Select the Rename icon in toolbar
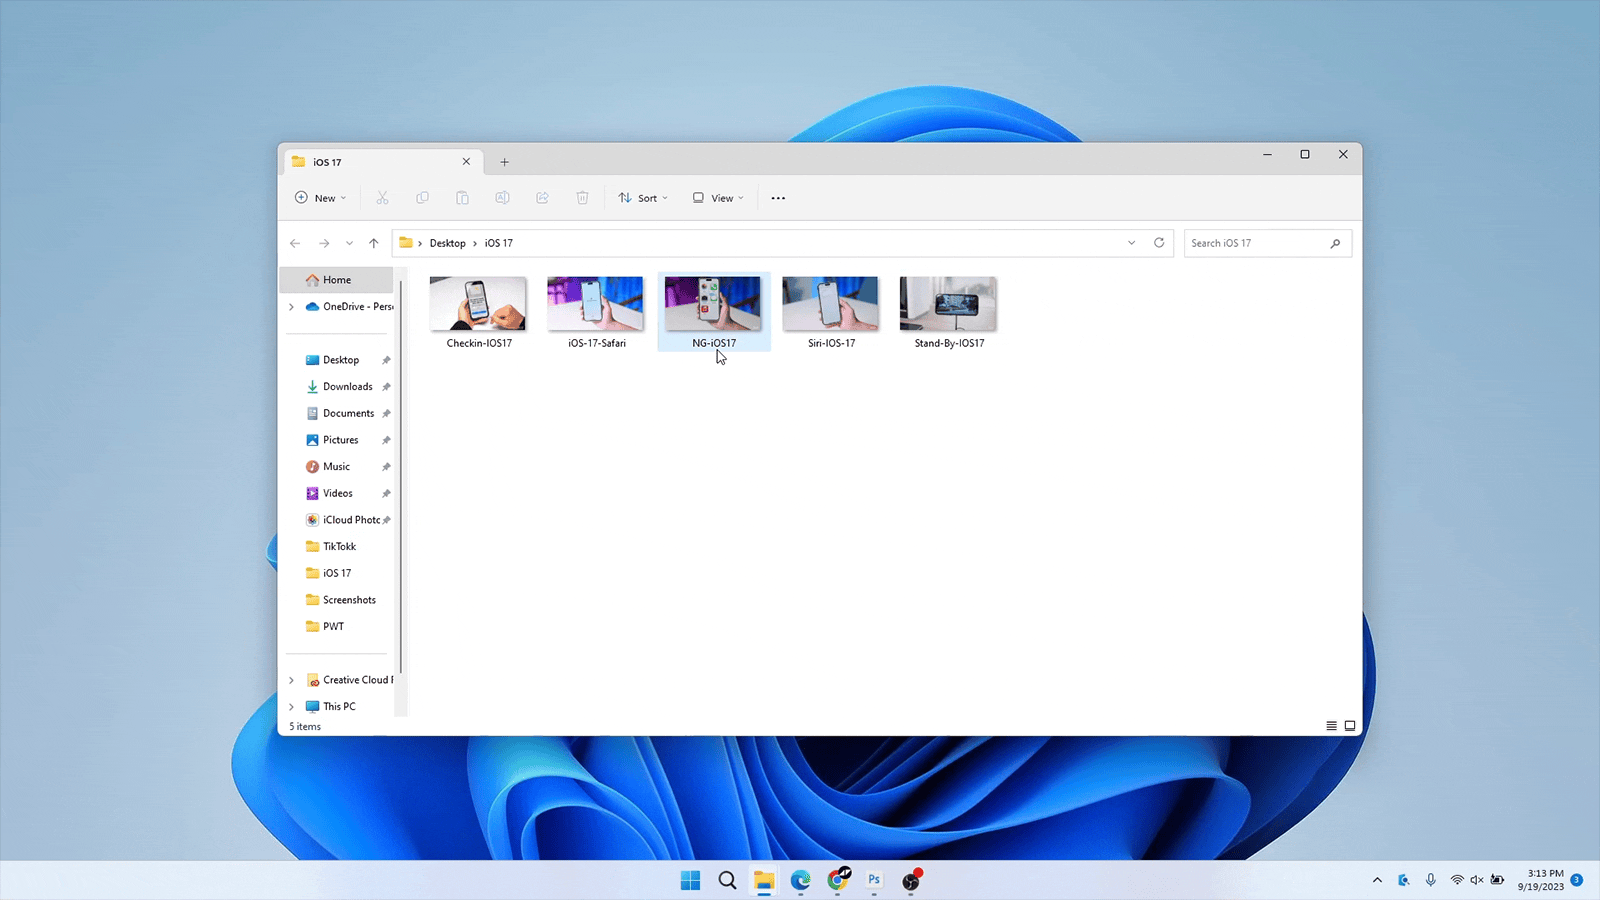 [x=502, y=197]
